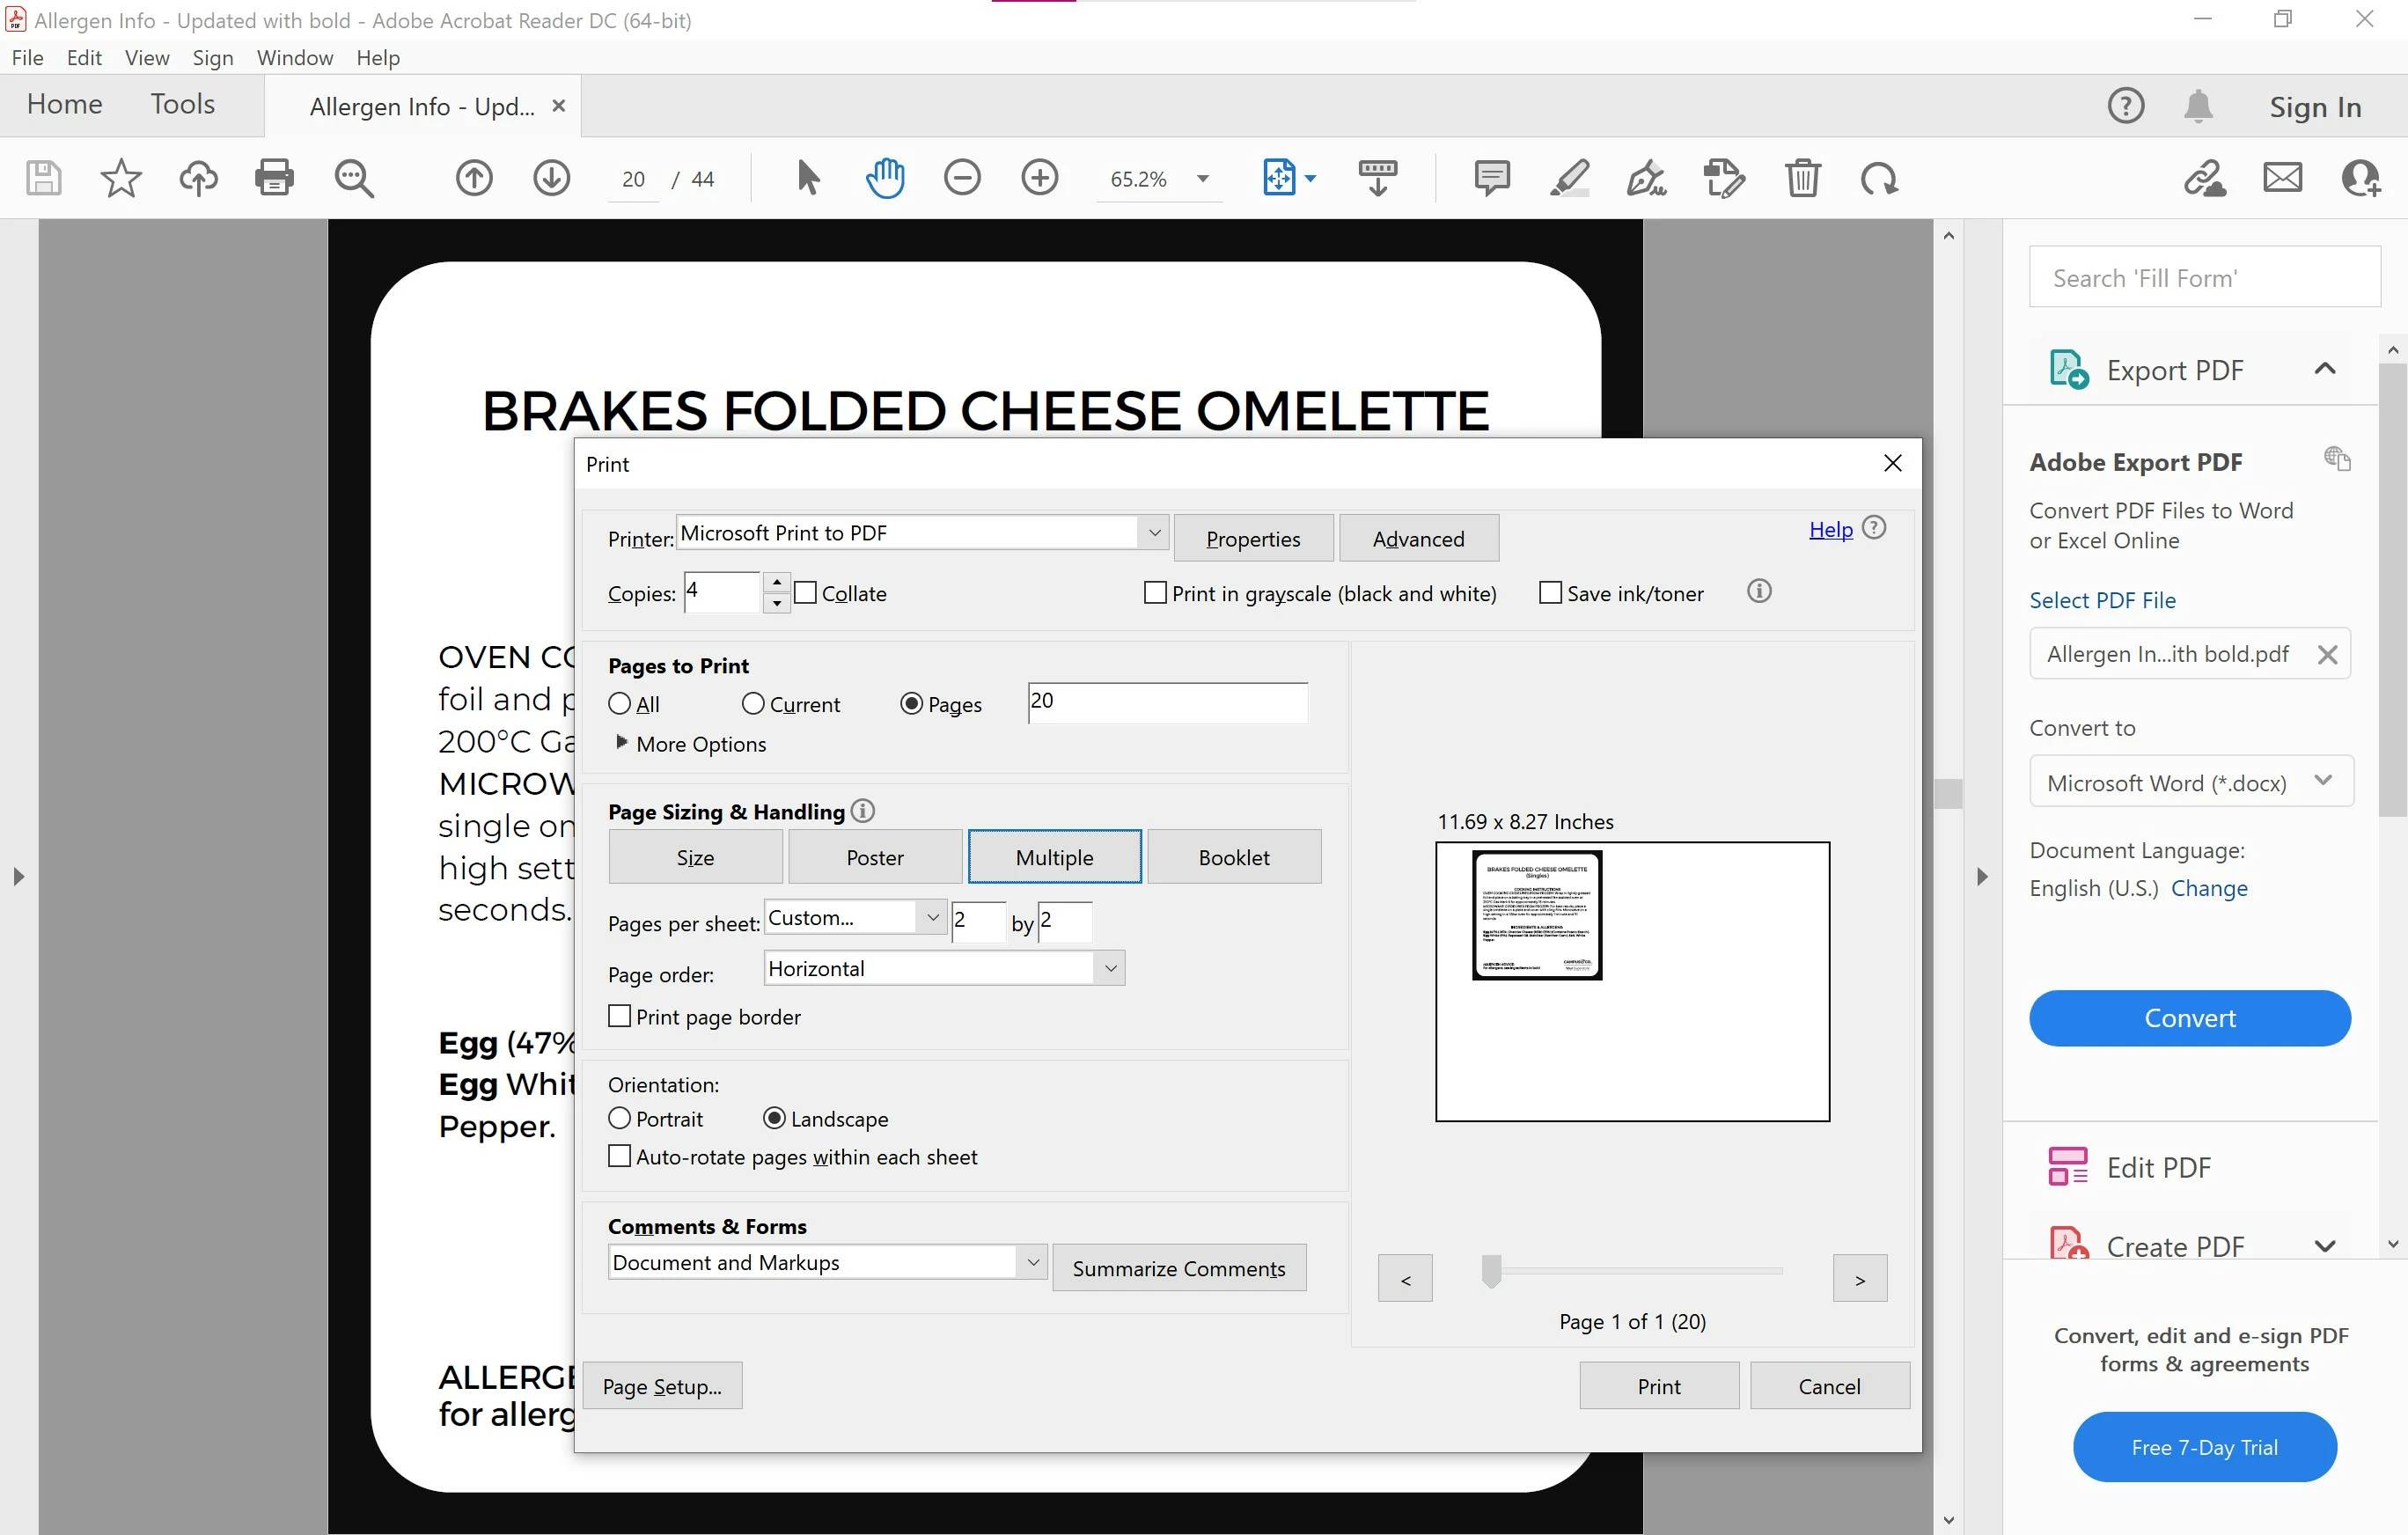This screenshot has height=1535, width=2408.
Task: Click the printer icon in toolbar
Action: click(x=274, y=178)
